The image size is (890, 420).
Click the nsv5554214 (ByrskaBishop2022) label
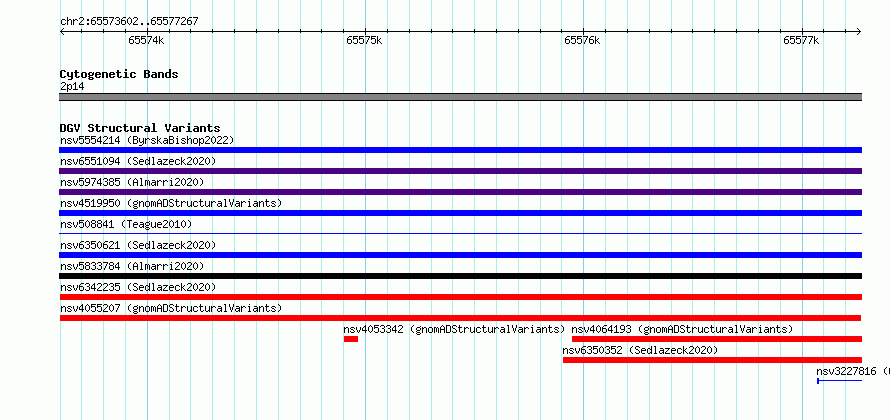pos(147,140)
